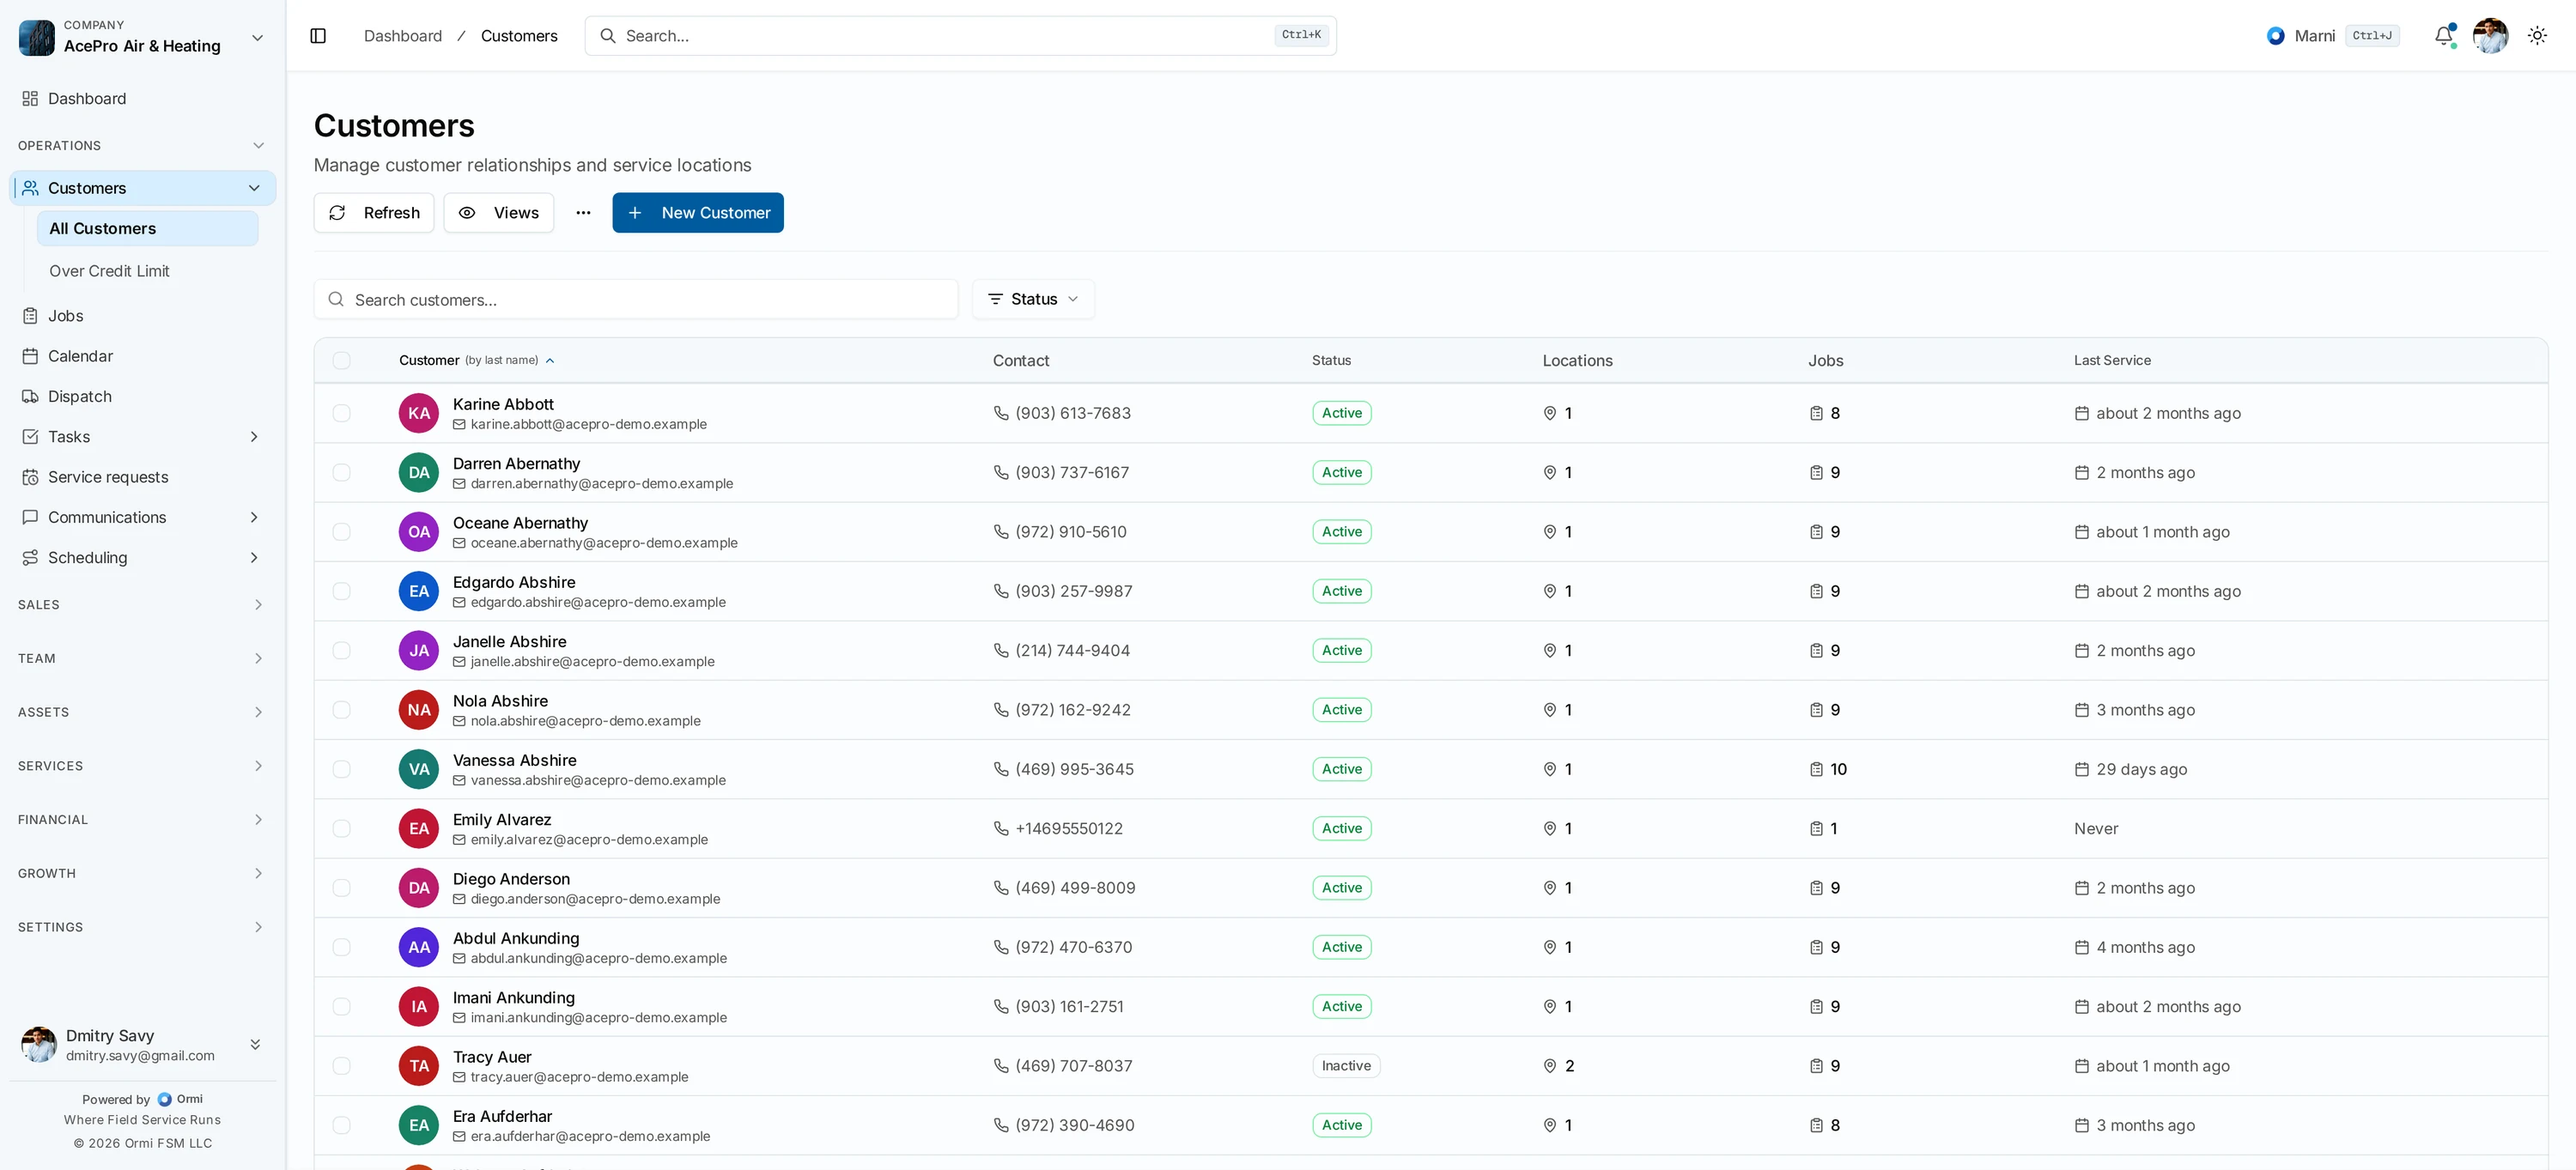
Task: Select Era Aufderhar's row checkbox
Action: pyautogui.click(x=342, y=1125)
